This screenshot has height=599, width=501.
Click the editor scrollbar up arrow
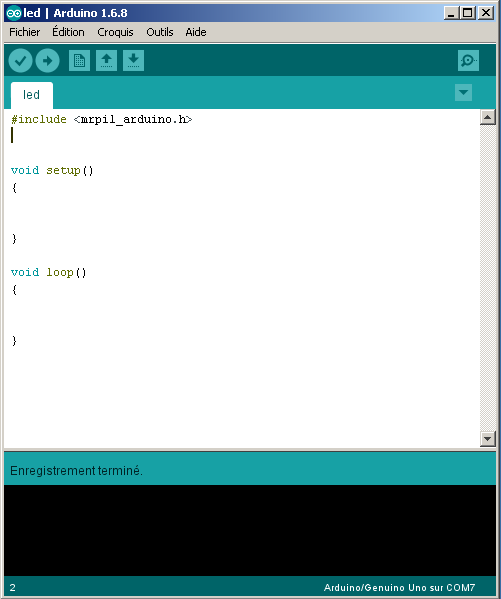(x=487, y=117)
